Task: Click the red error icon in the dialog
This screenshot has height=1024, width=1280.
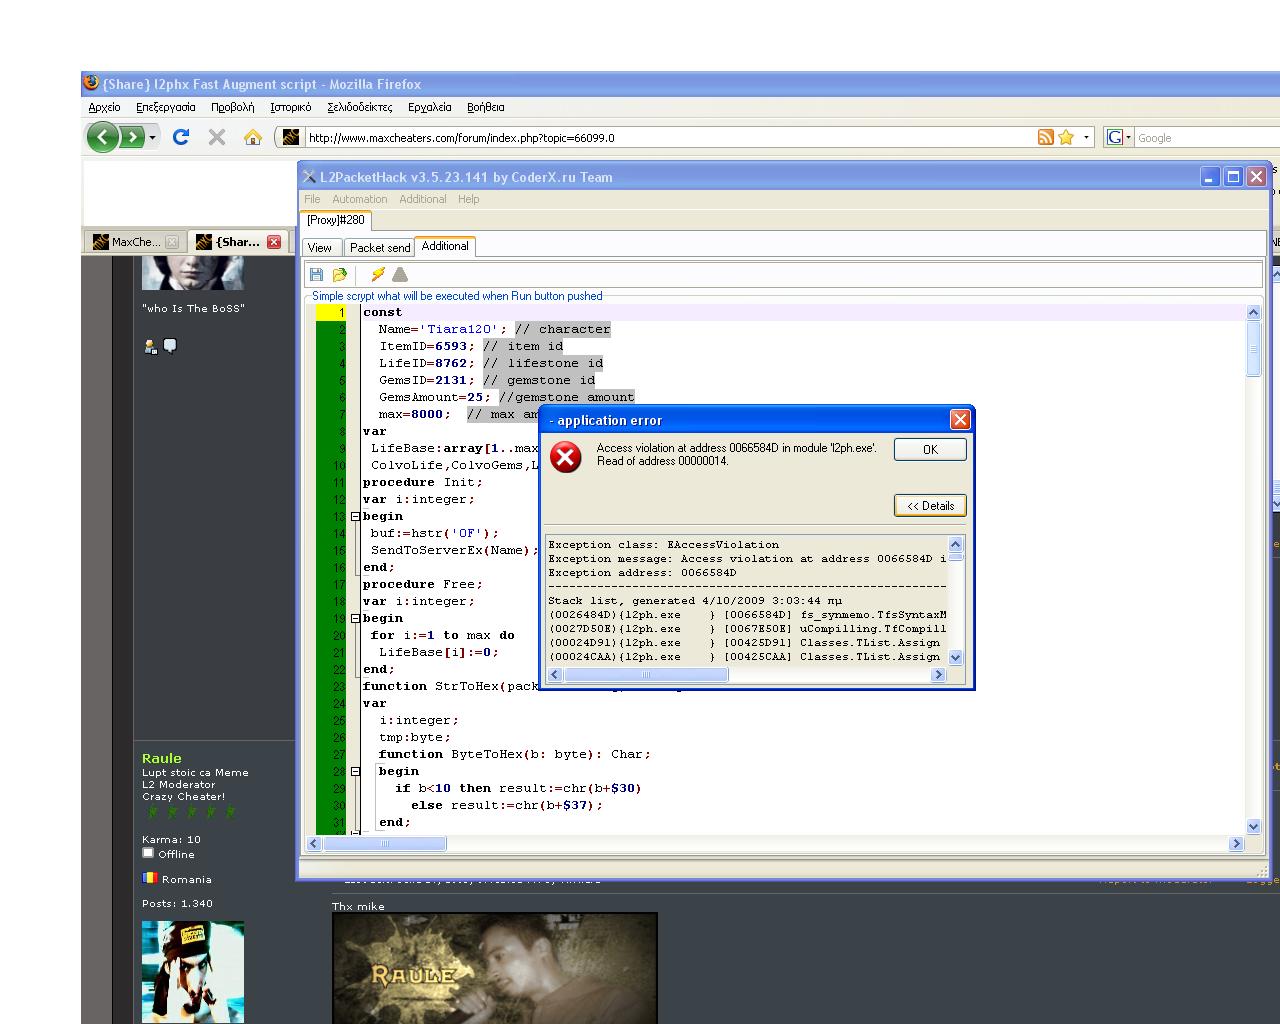Action: point(566,457)
